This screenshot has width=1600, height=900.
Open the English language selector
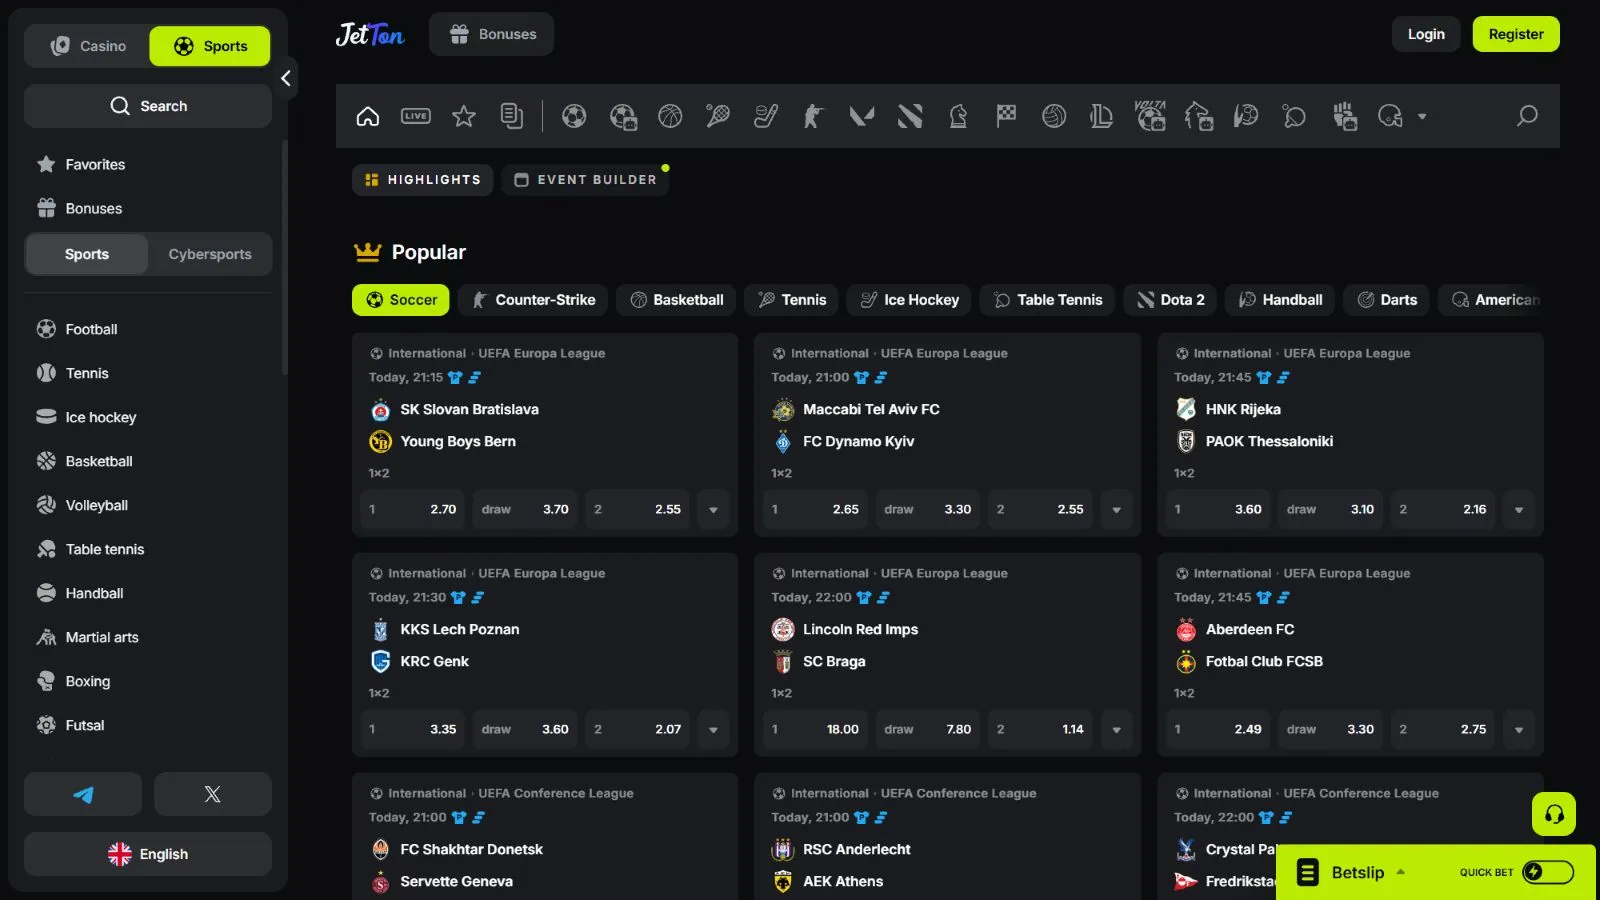[x=148, y=854]
